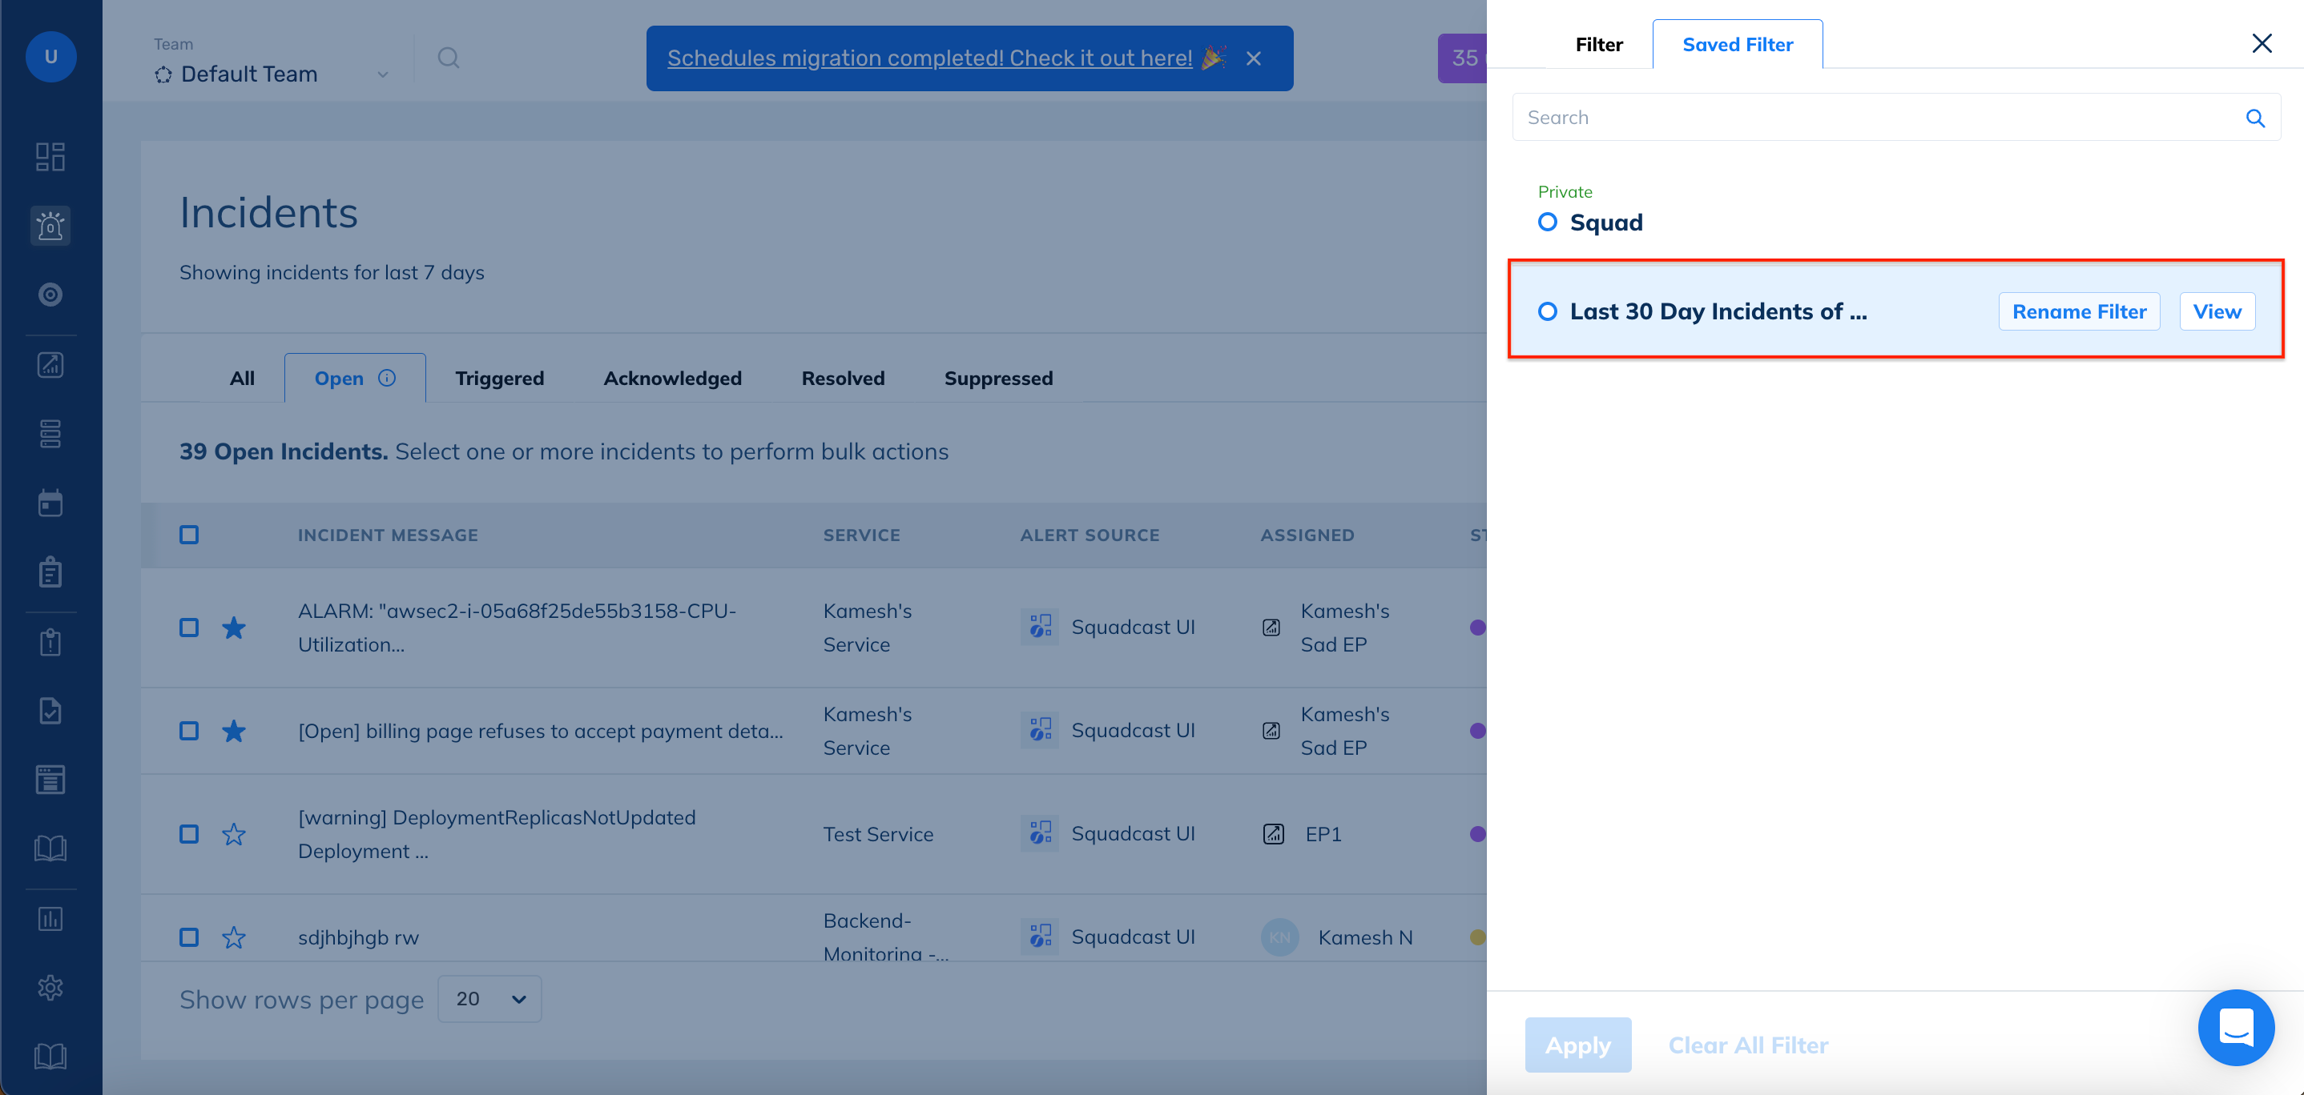Open the status page sidebar icon
The image size is (2304, 1095).
coord(50,780)
